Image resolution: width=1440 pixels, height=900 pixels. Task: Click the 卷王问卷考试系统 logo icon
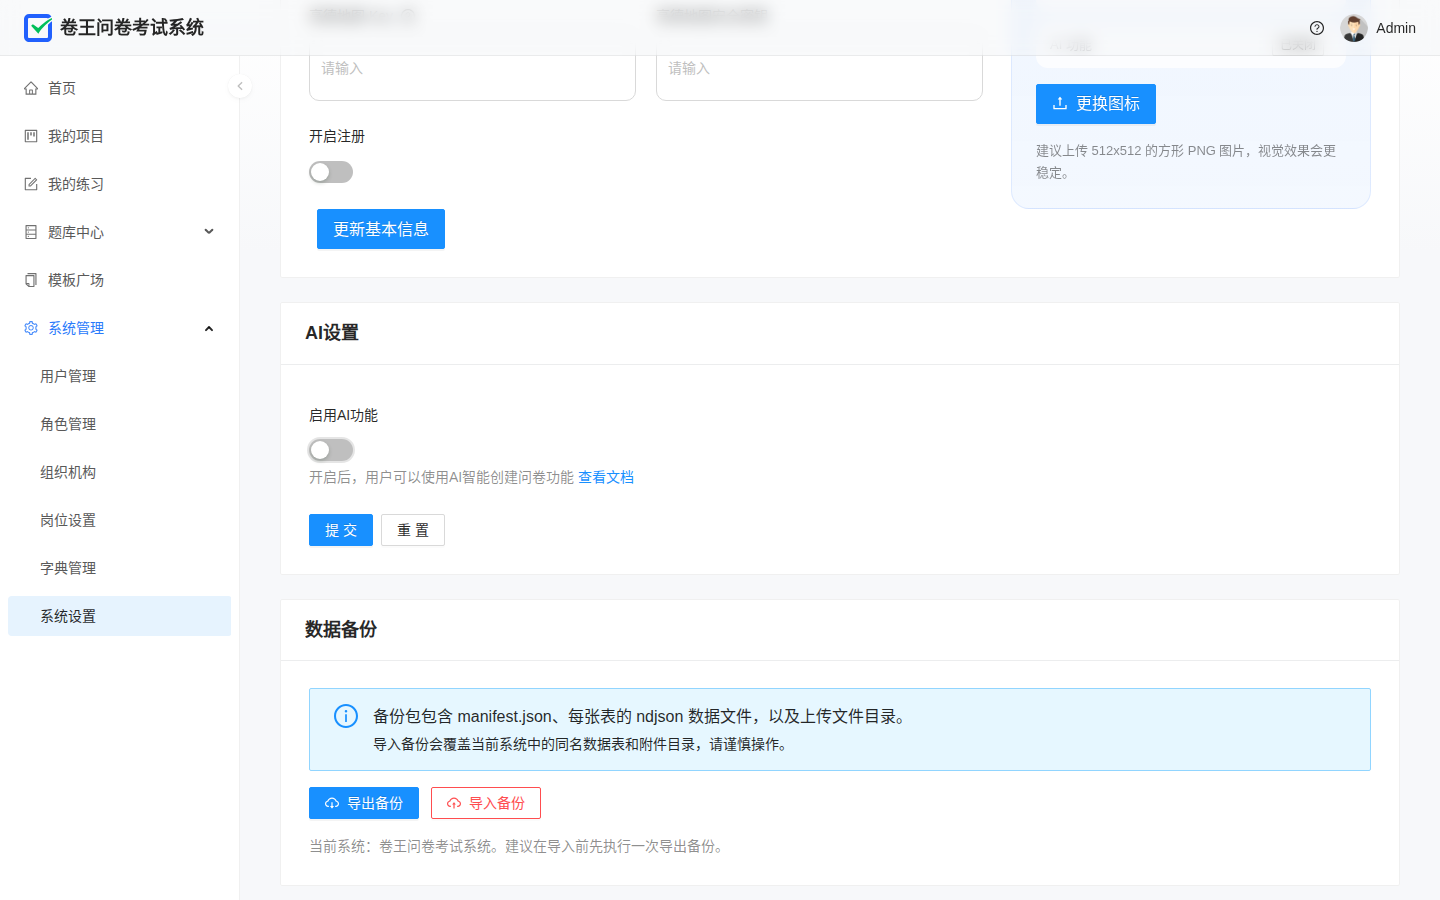pyautogui.click(x=38, y=28)
